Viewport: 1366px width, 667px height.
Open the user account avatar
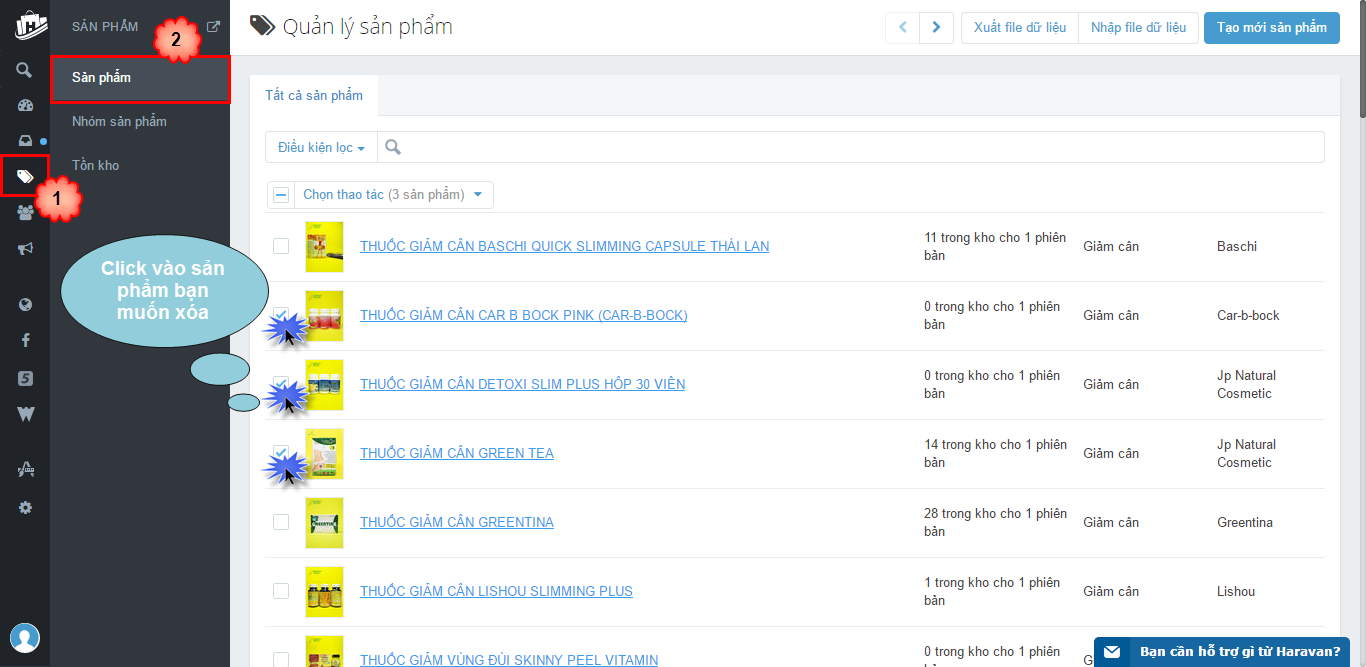25,637
